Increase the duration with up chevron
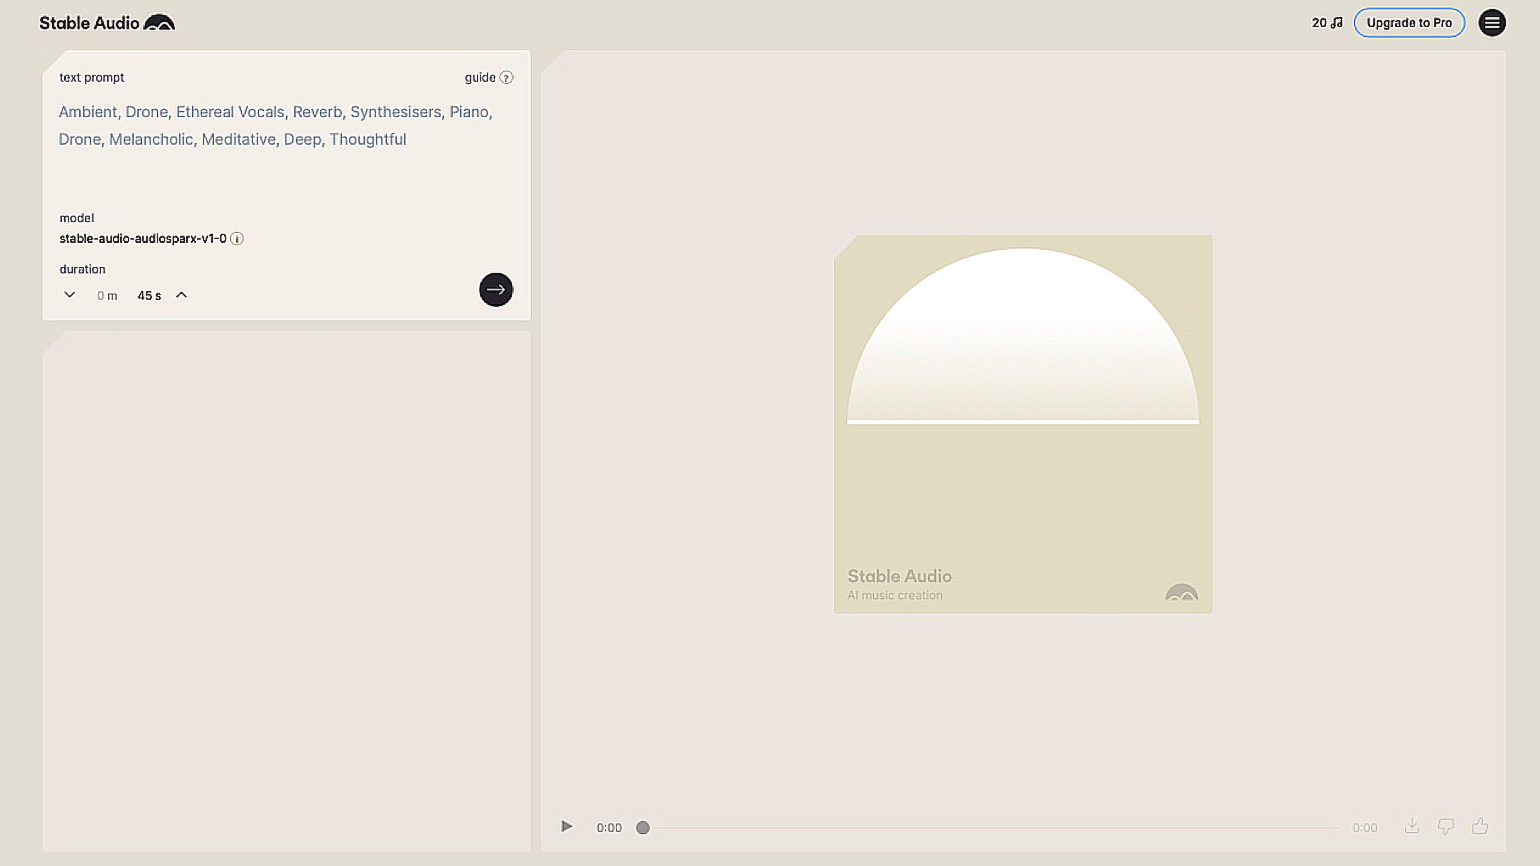Screen dimensions: 1540x866 pyautogui.click(x=181, y=295)
